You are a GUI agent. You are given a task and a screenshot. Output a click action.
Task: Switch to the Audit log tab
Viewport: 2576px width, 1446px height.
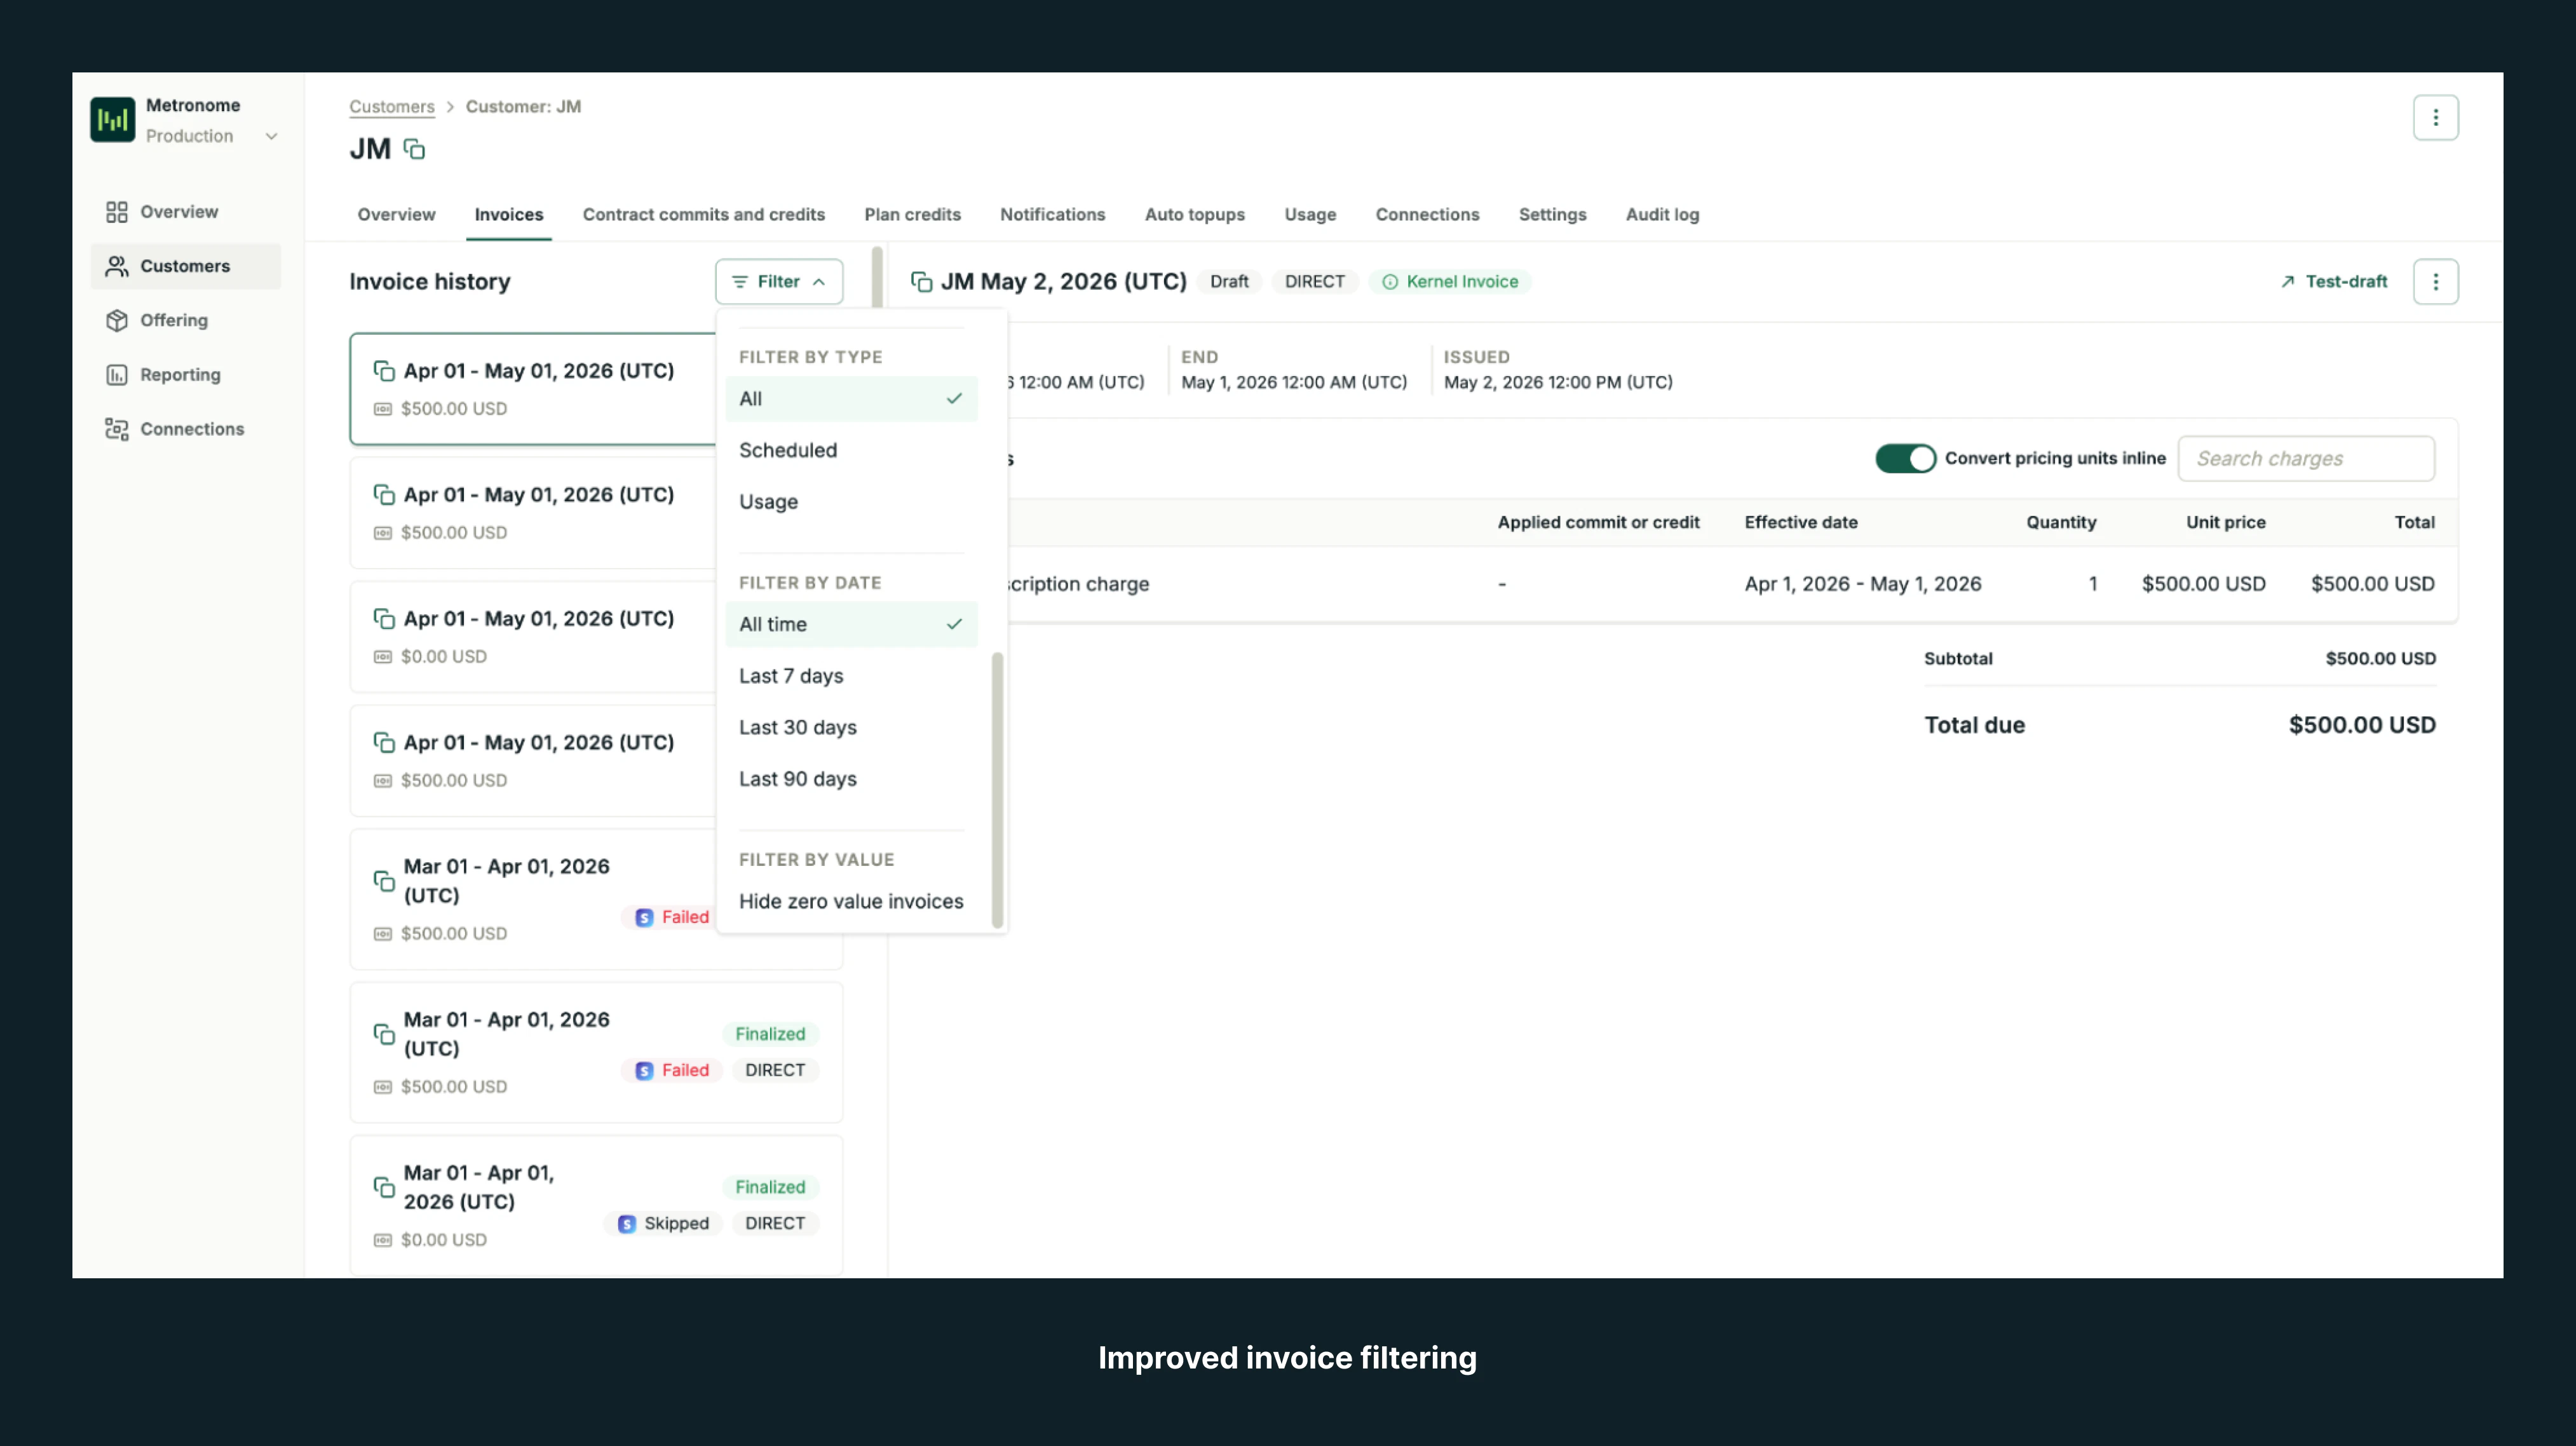pos(1662,214)
